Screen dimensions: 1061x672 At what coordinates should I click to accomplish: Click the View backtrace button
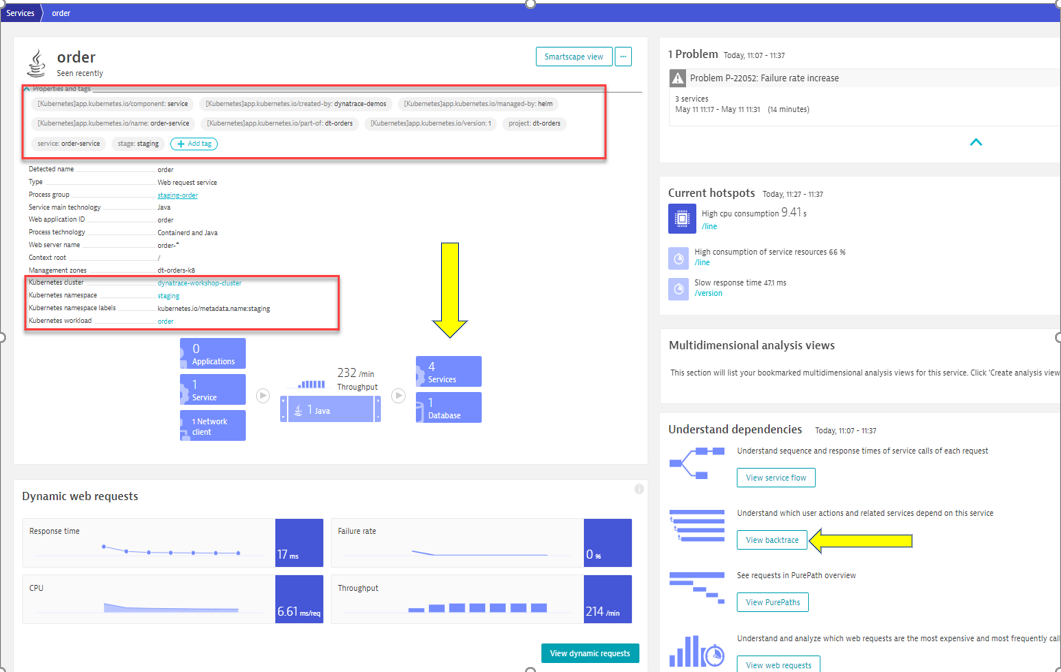click(x=772, y=540)
